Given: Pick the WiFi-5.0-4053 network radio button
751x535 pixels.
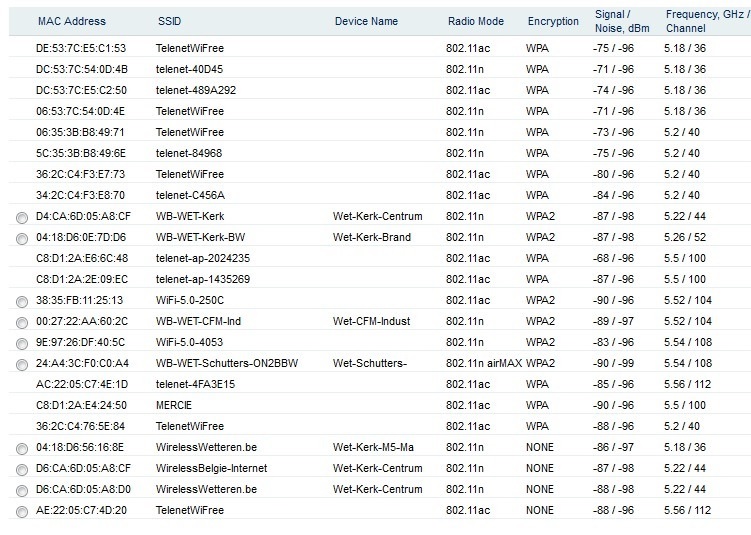Looking at the screenshot, I should pyautogui.click(x=22, y=344).
